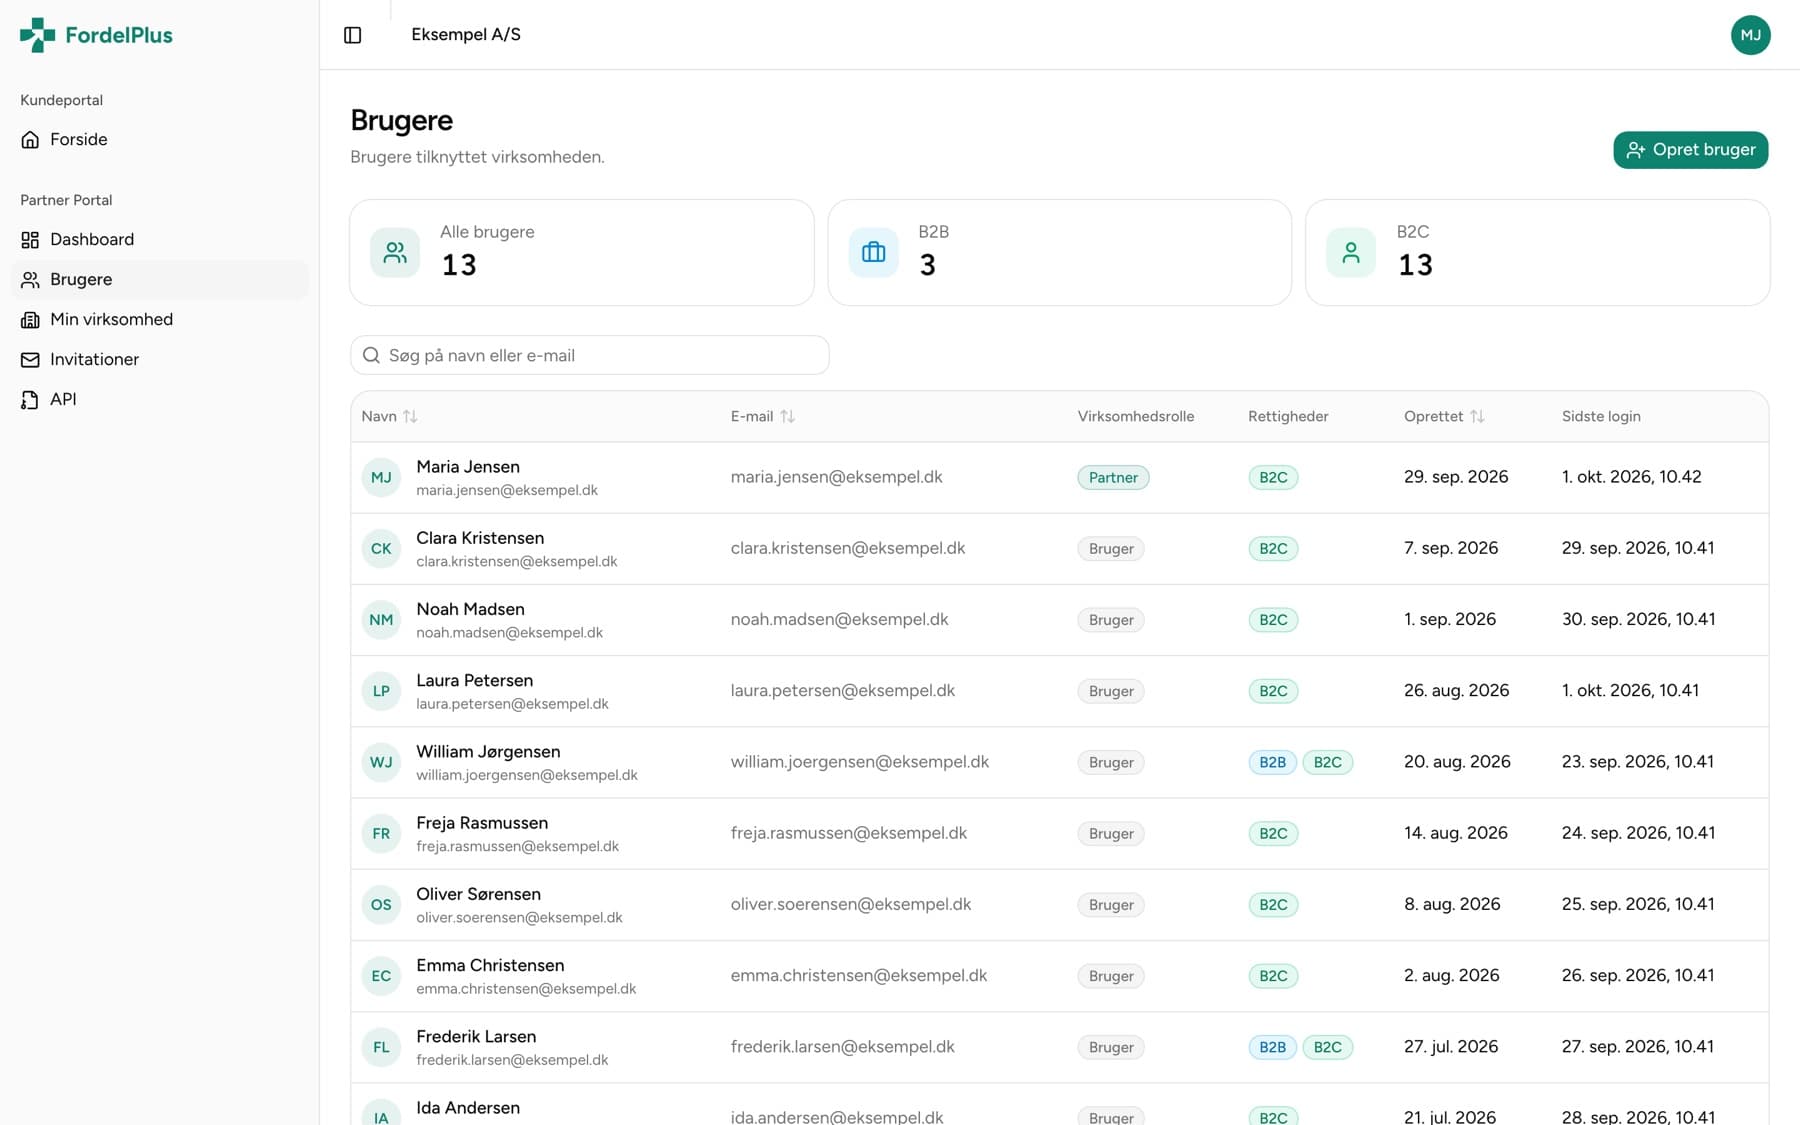Image resolution: width=1800 pixels, height=1125 pixels.
Task: Click Maria Jensen's B2C badge
Action: (1273, 478)
